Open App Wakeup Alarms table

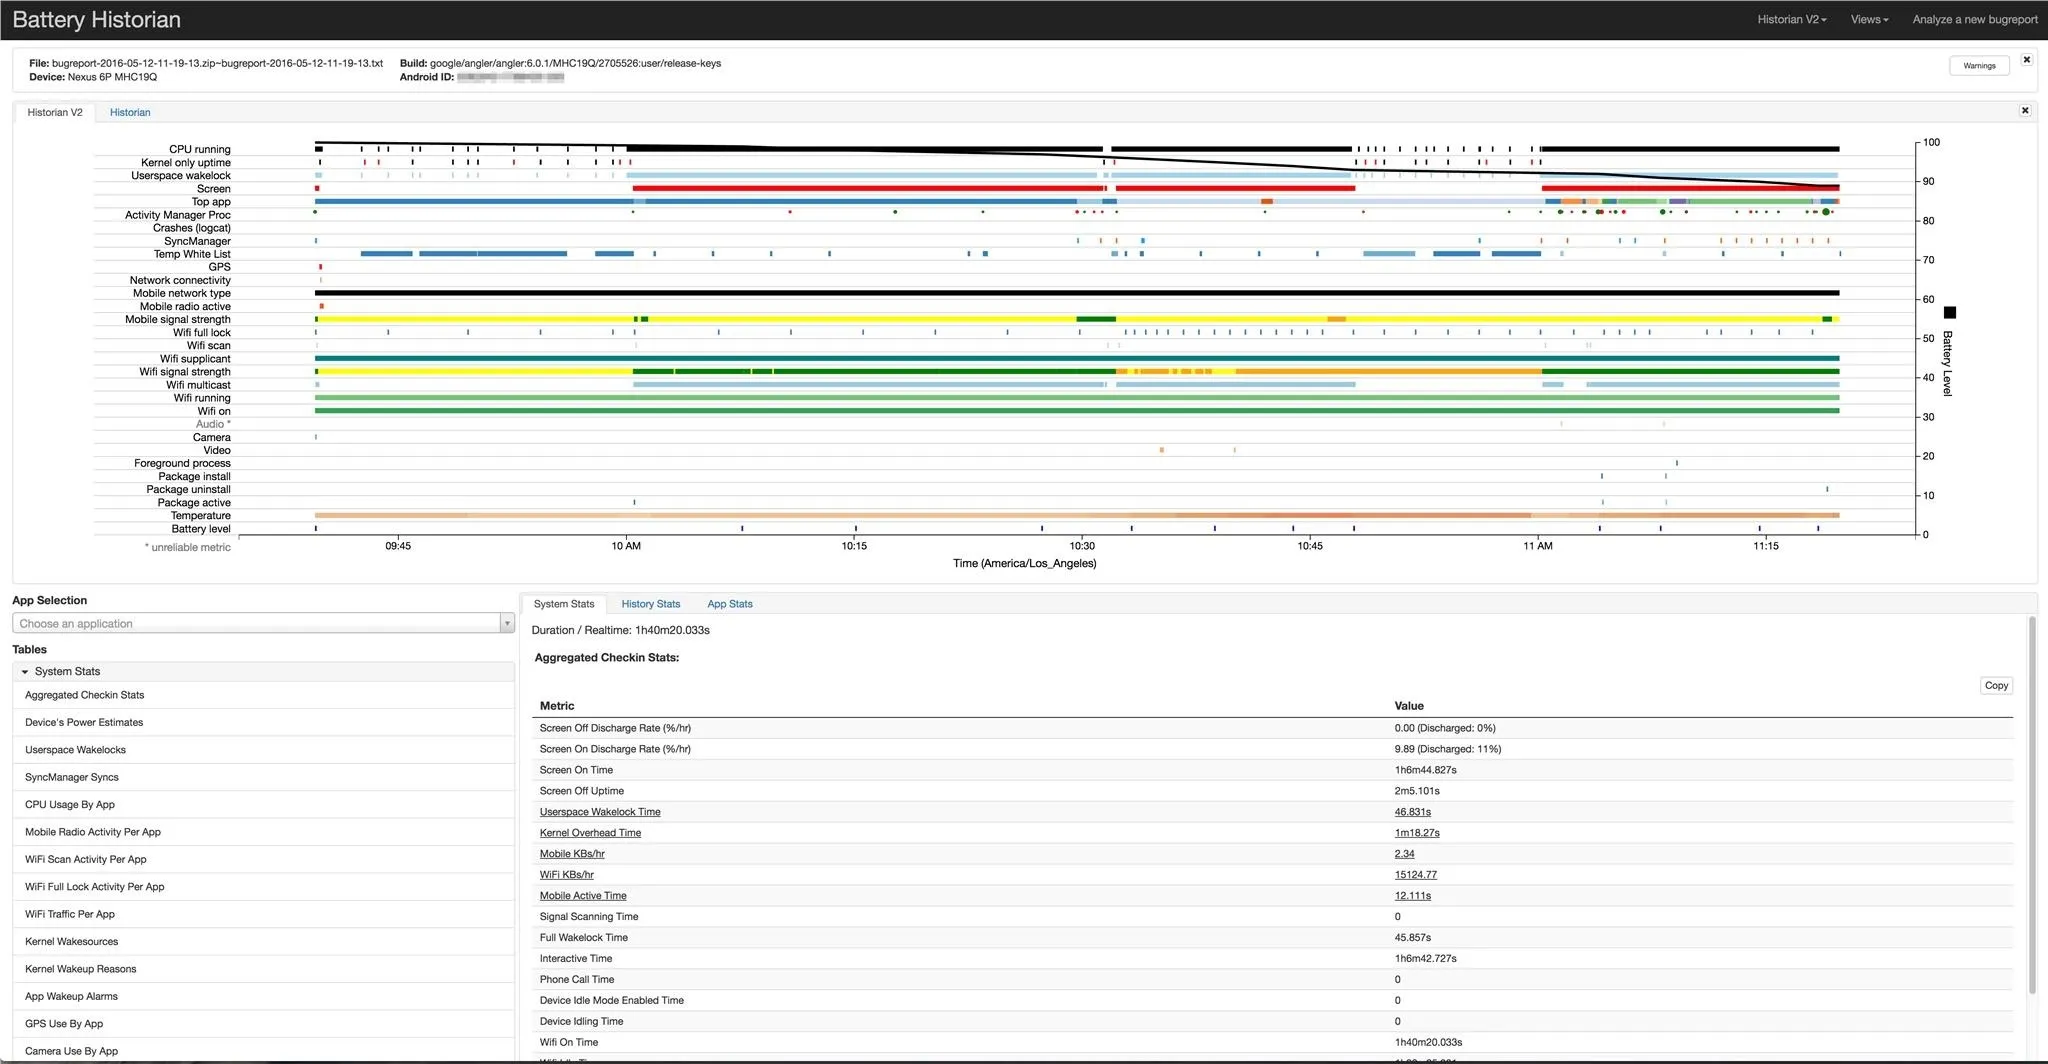(x=72, y=997)
